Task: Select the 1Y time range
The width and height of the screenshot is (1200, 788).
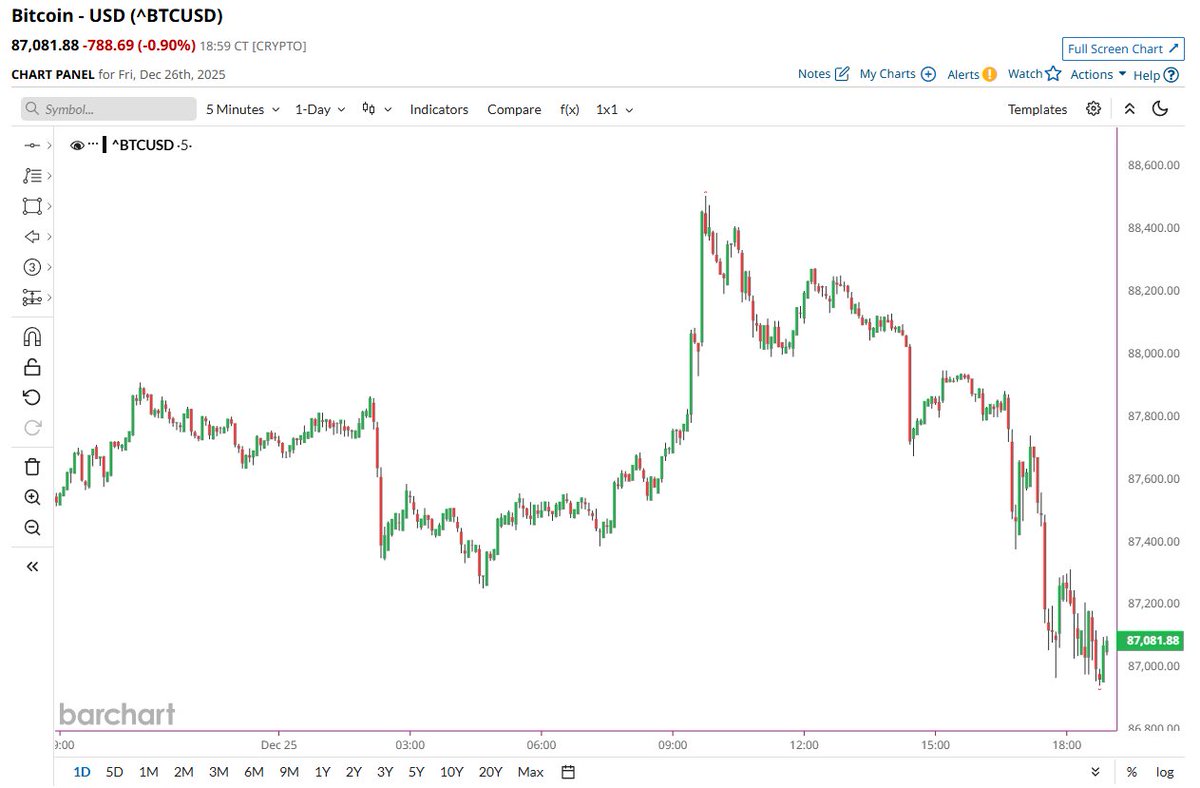Action: click(322, 772)
